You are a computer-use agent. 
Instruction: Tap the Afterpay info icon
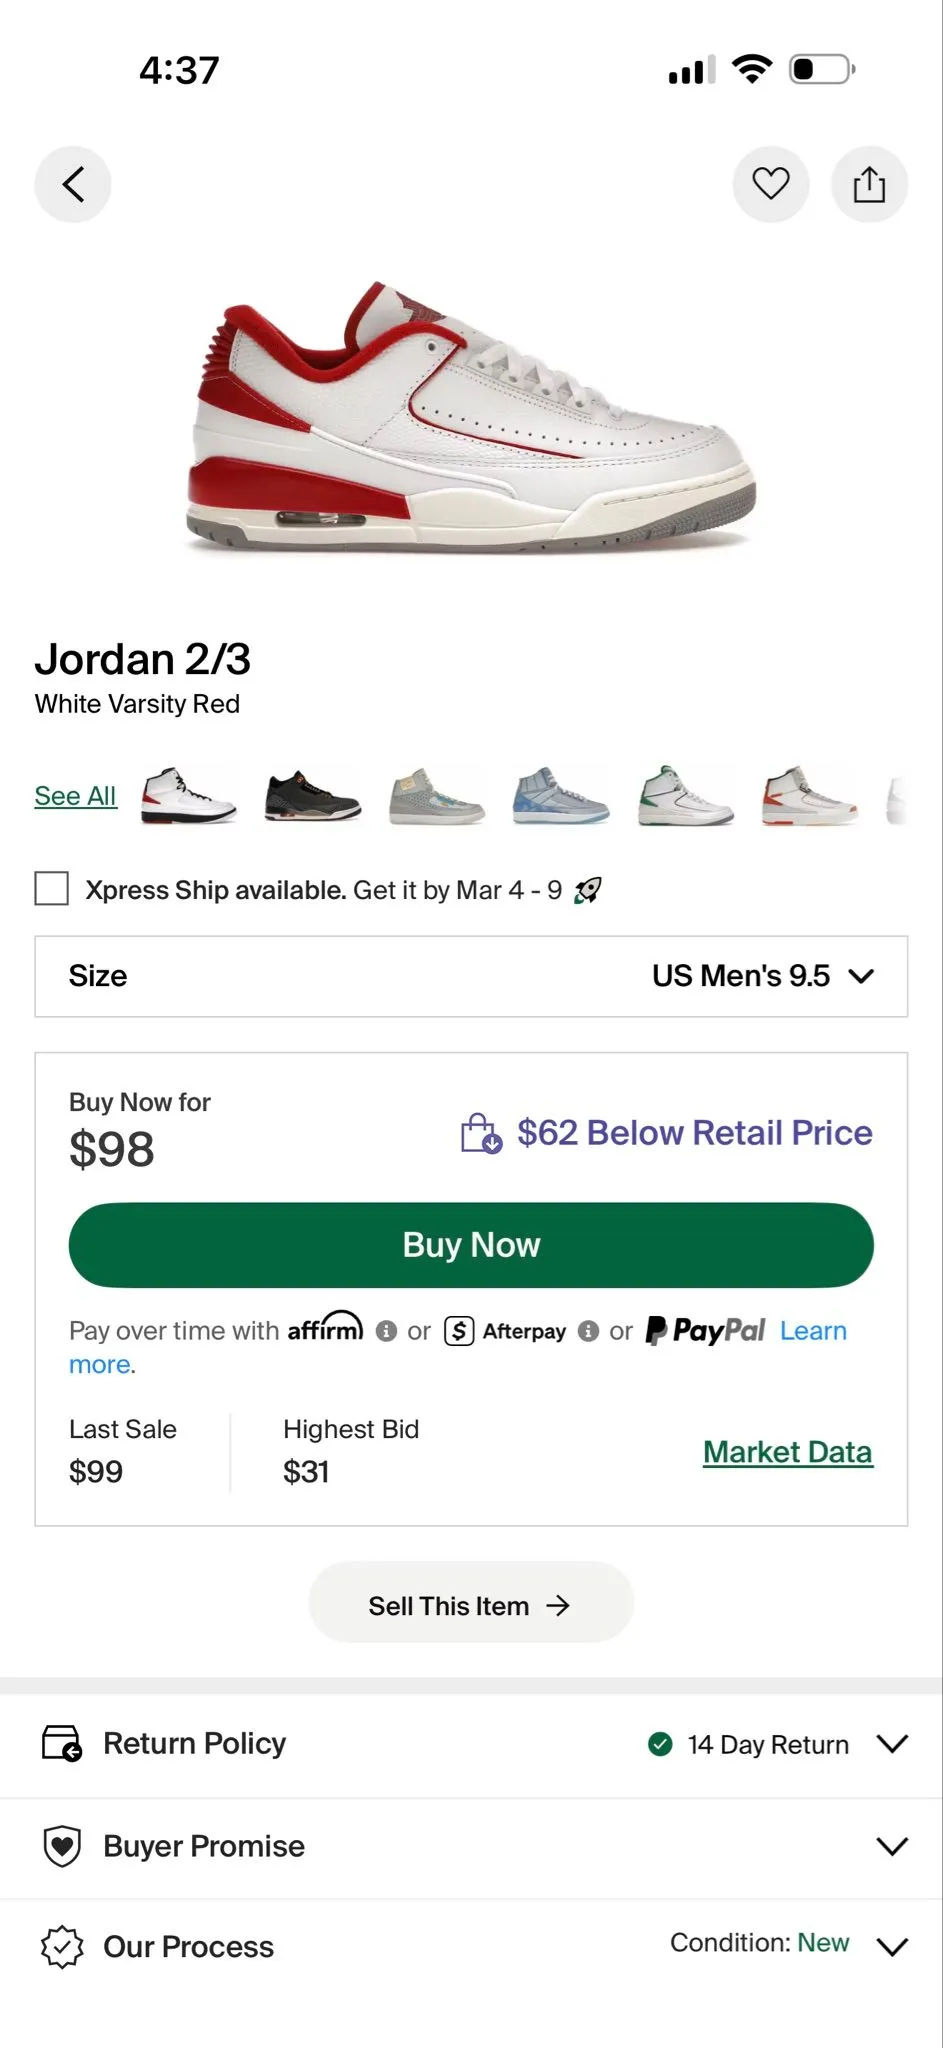pyautogui.click(x=589, y=1331)
